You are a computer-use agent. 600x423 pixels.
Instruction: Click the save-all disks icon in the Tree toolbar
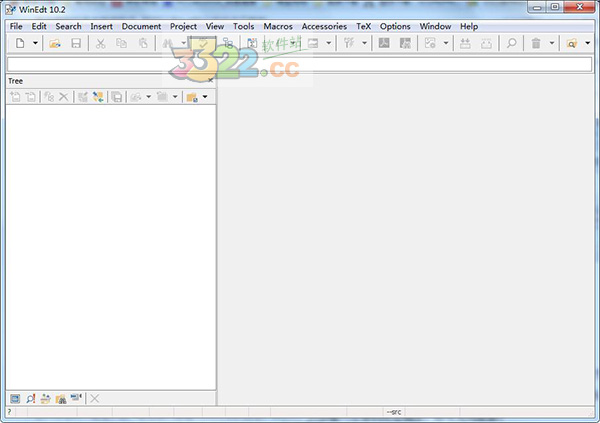click(117, 97)
